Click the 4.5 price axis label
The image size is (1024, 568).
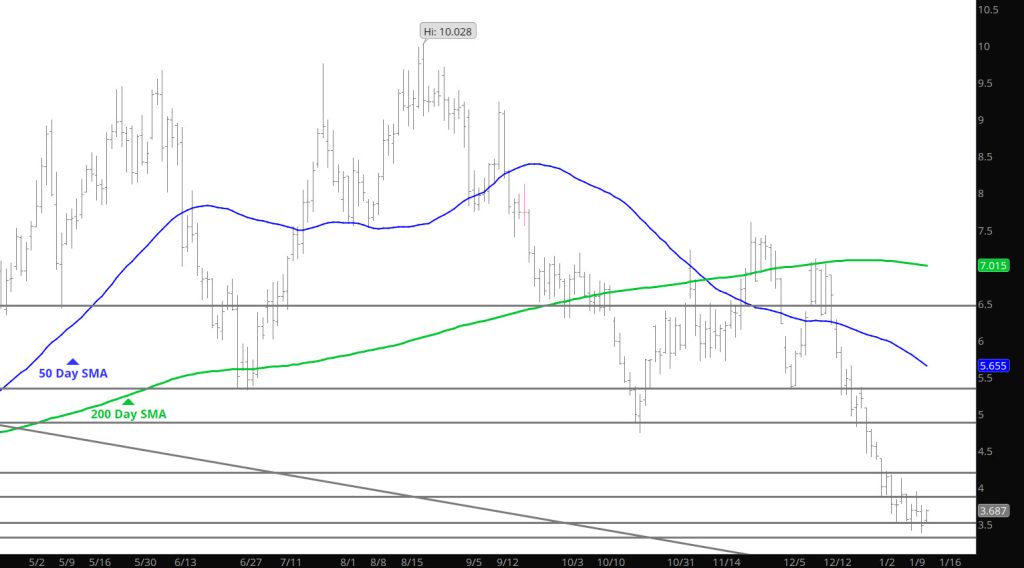(987, 452)
